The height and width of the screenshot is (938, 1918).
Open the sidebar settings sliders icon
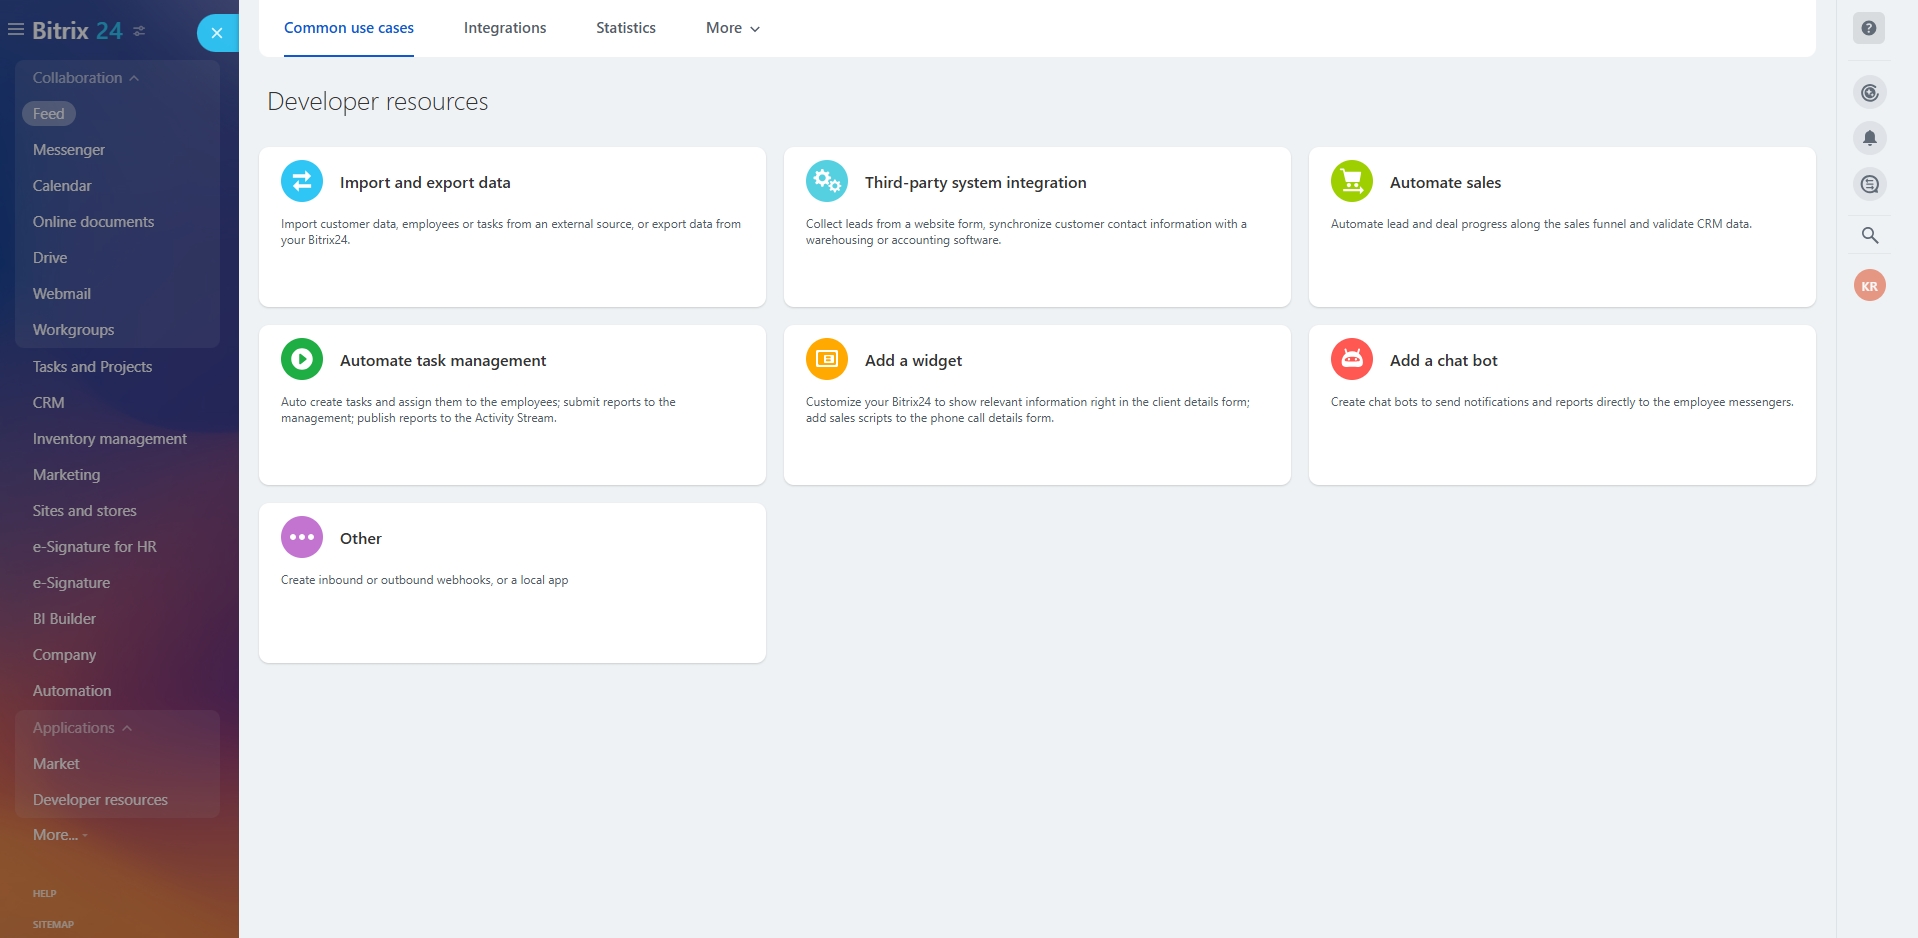[139, 31]
